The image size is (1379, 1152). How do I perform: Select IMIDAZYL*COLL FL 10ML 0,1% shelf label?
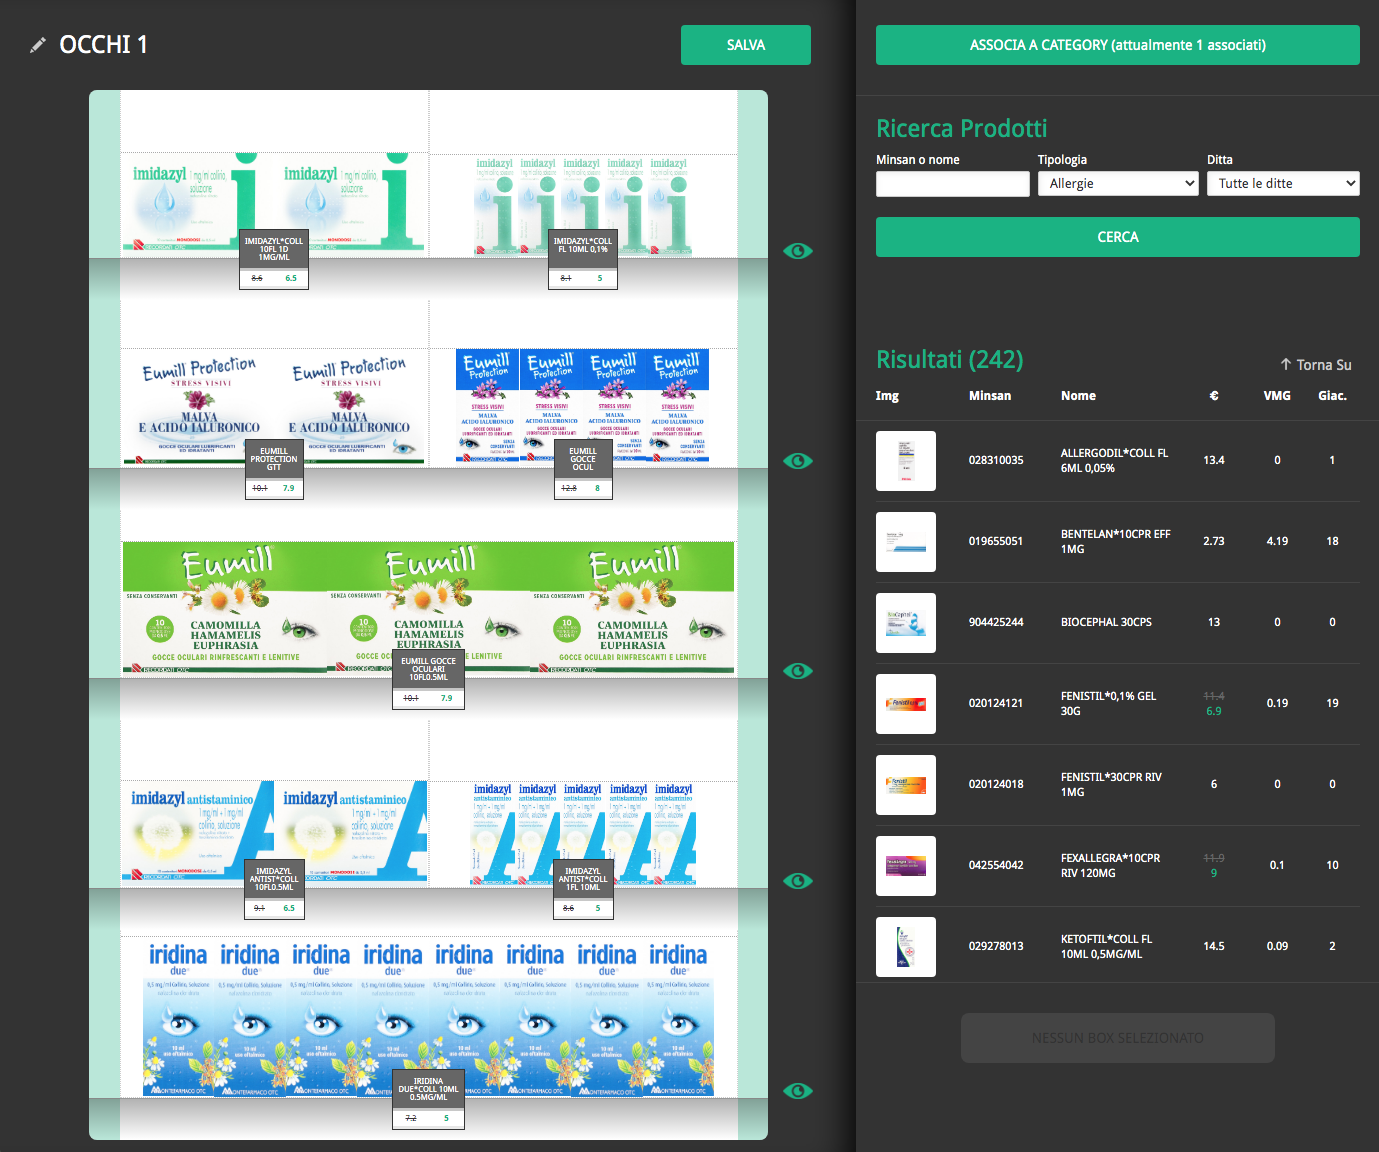click(x=583, y=260)
